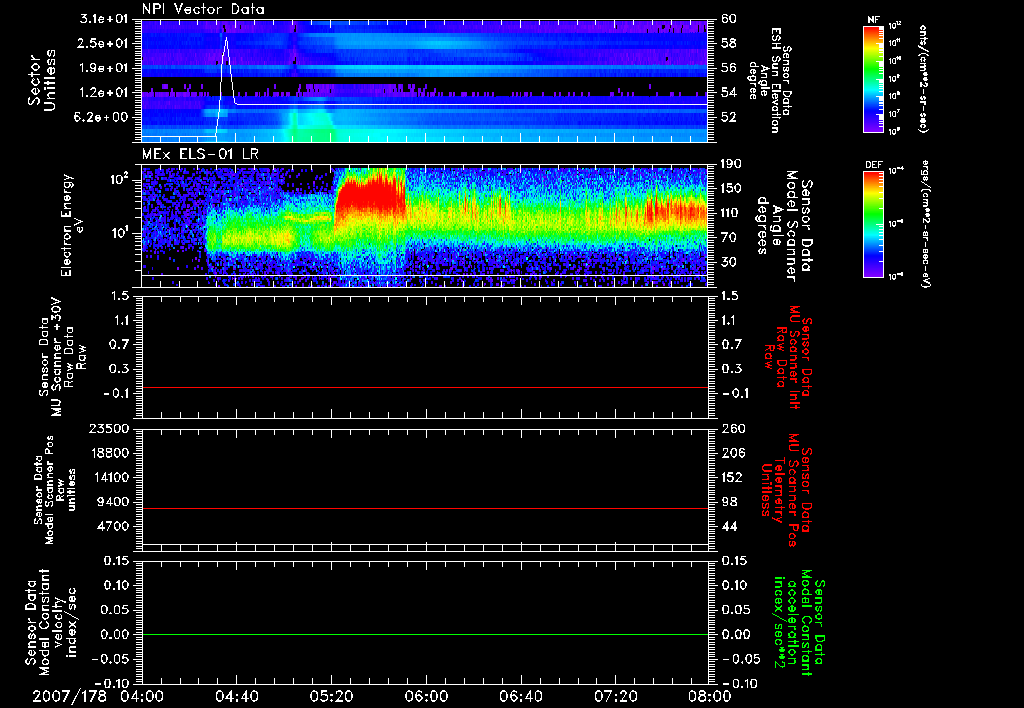
Task: Click the red "MU Scanner Pos Telemetry" axis label
Action: (786, 490)
